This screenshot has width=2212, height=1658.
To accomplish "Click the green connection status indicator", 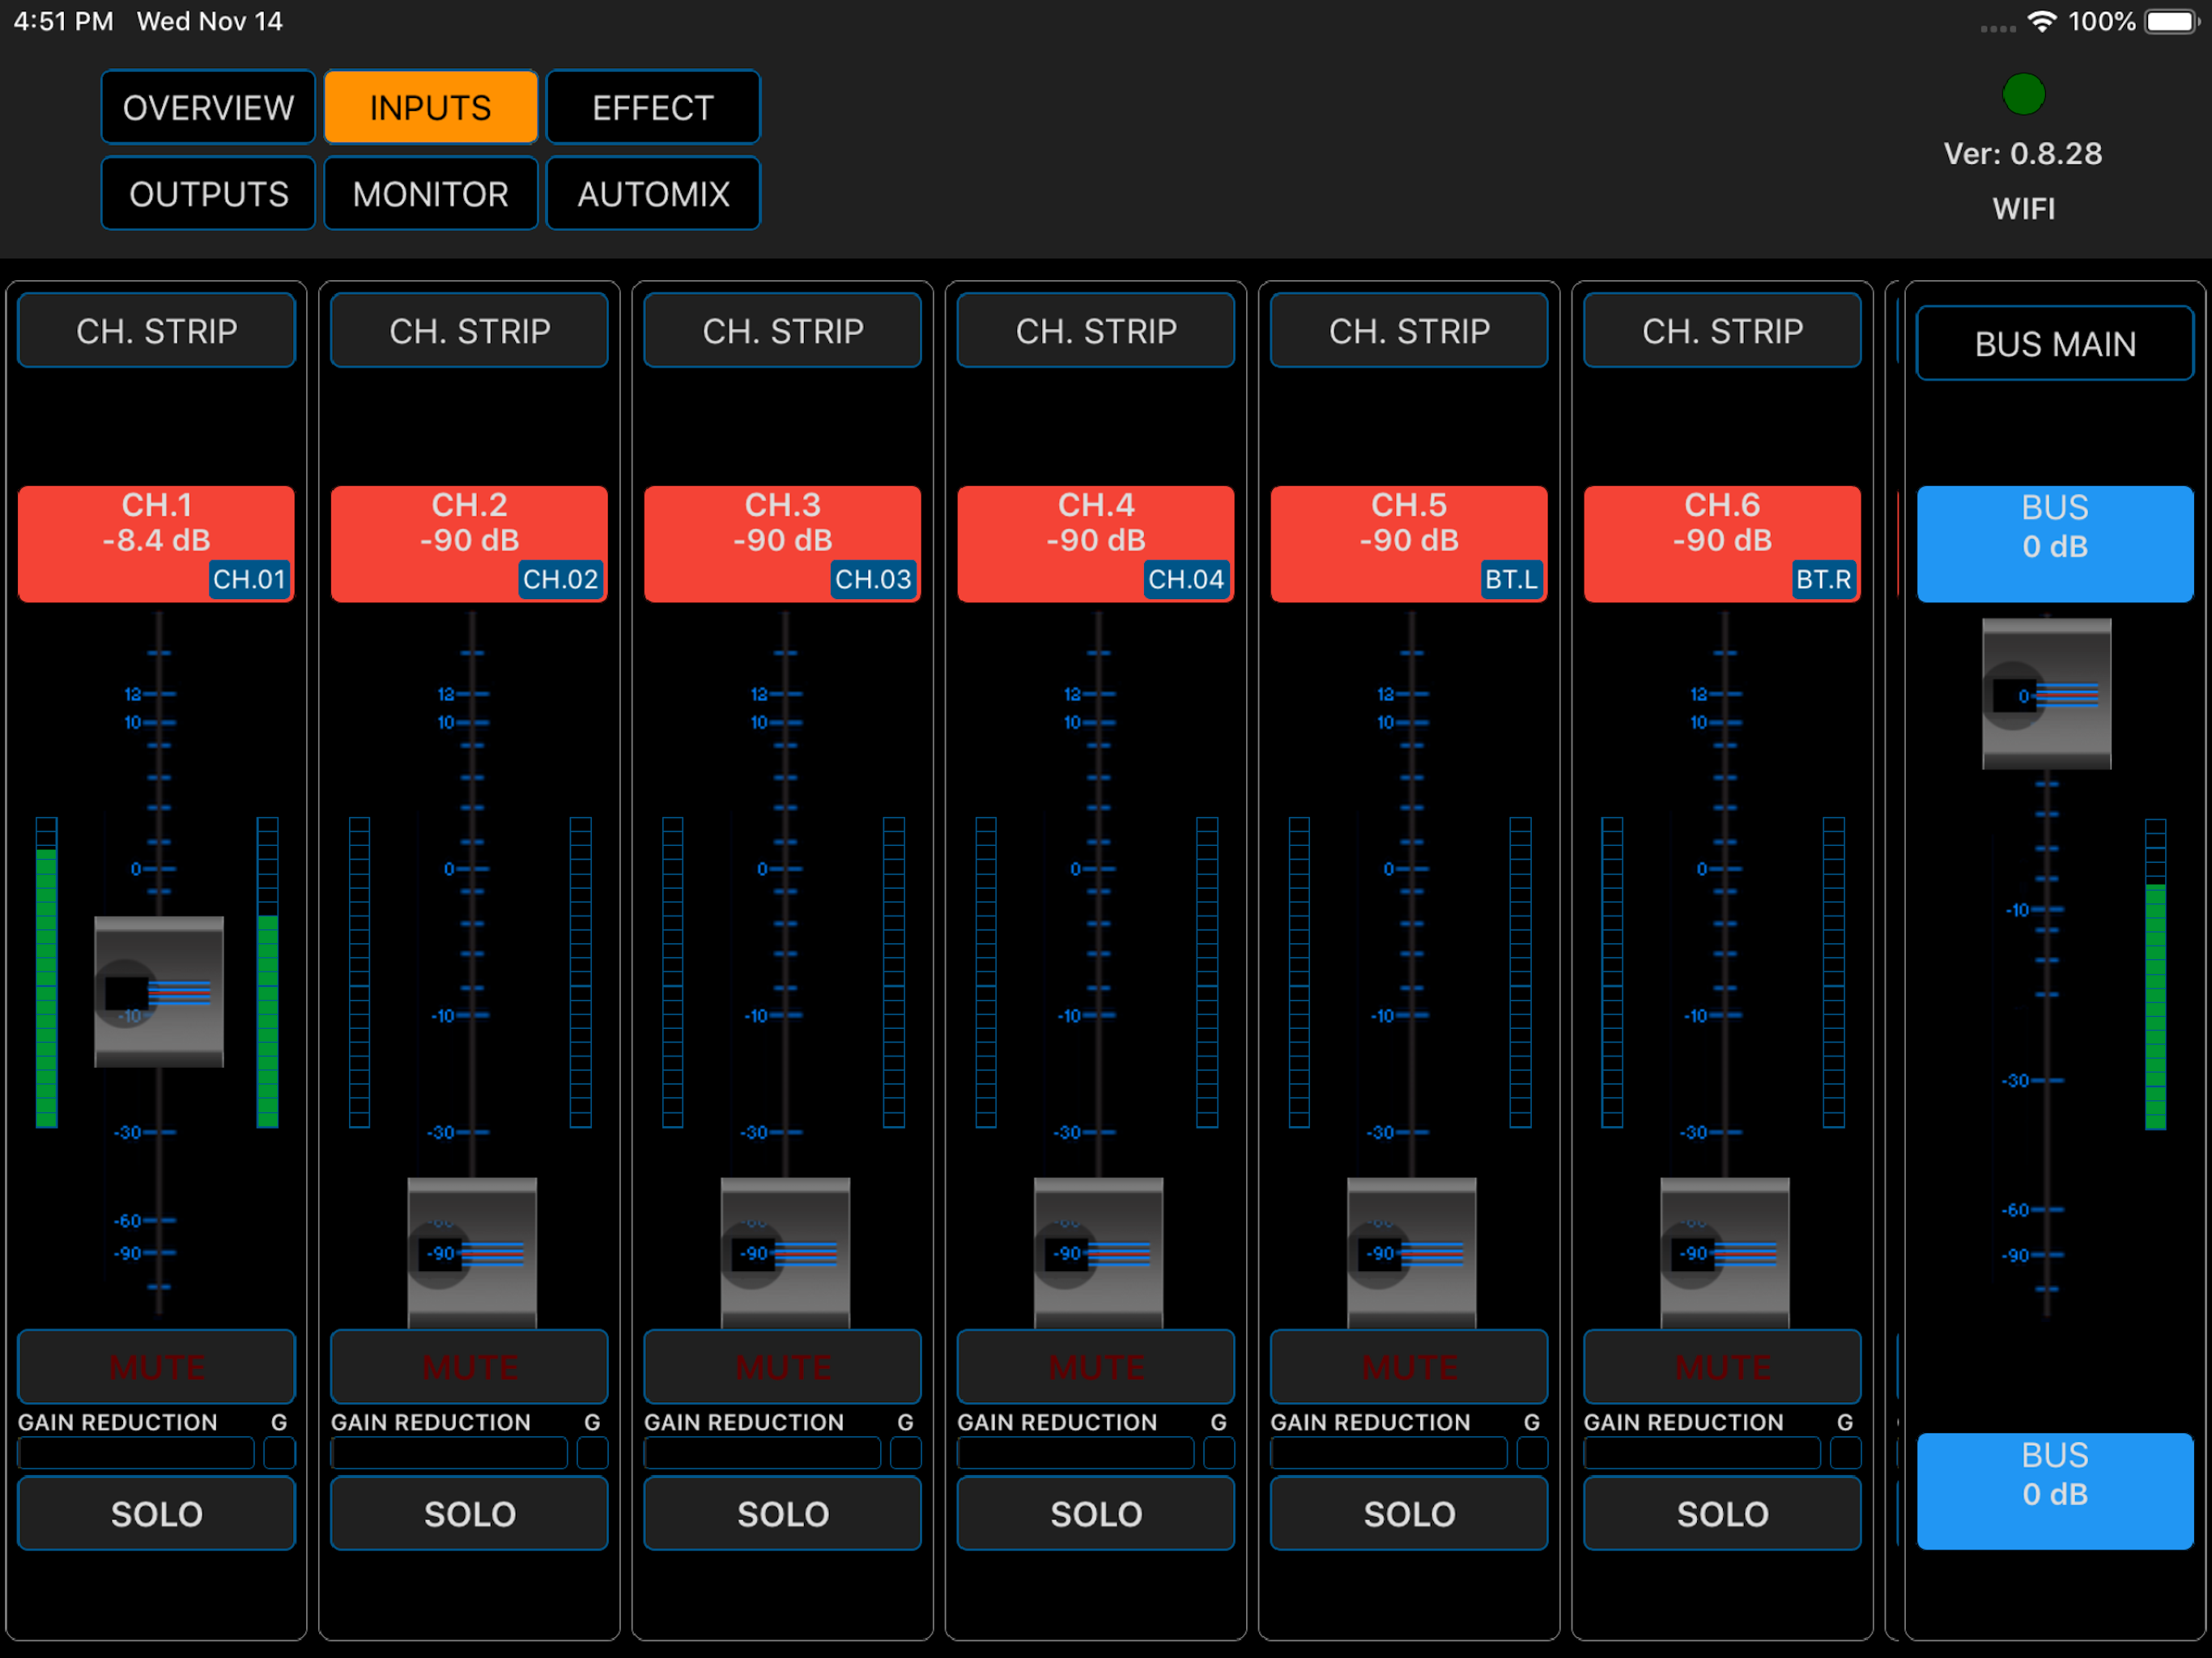I will [2023, 94].
